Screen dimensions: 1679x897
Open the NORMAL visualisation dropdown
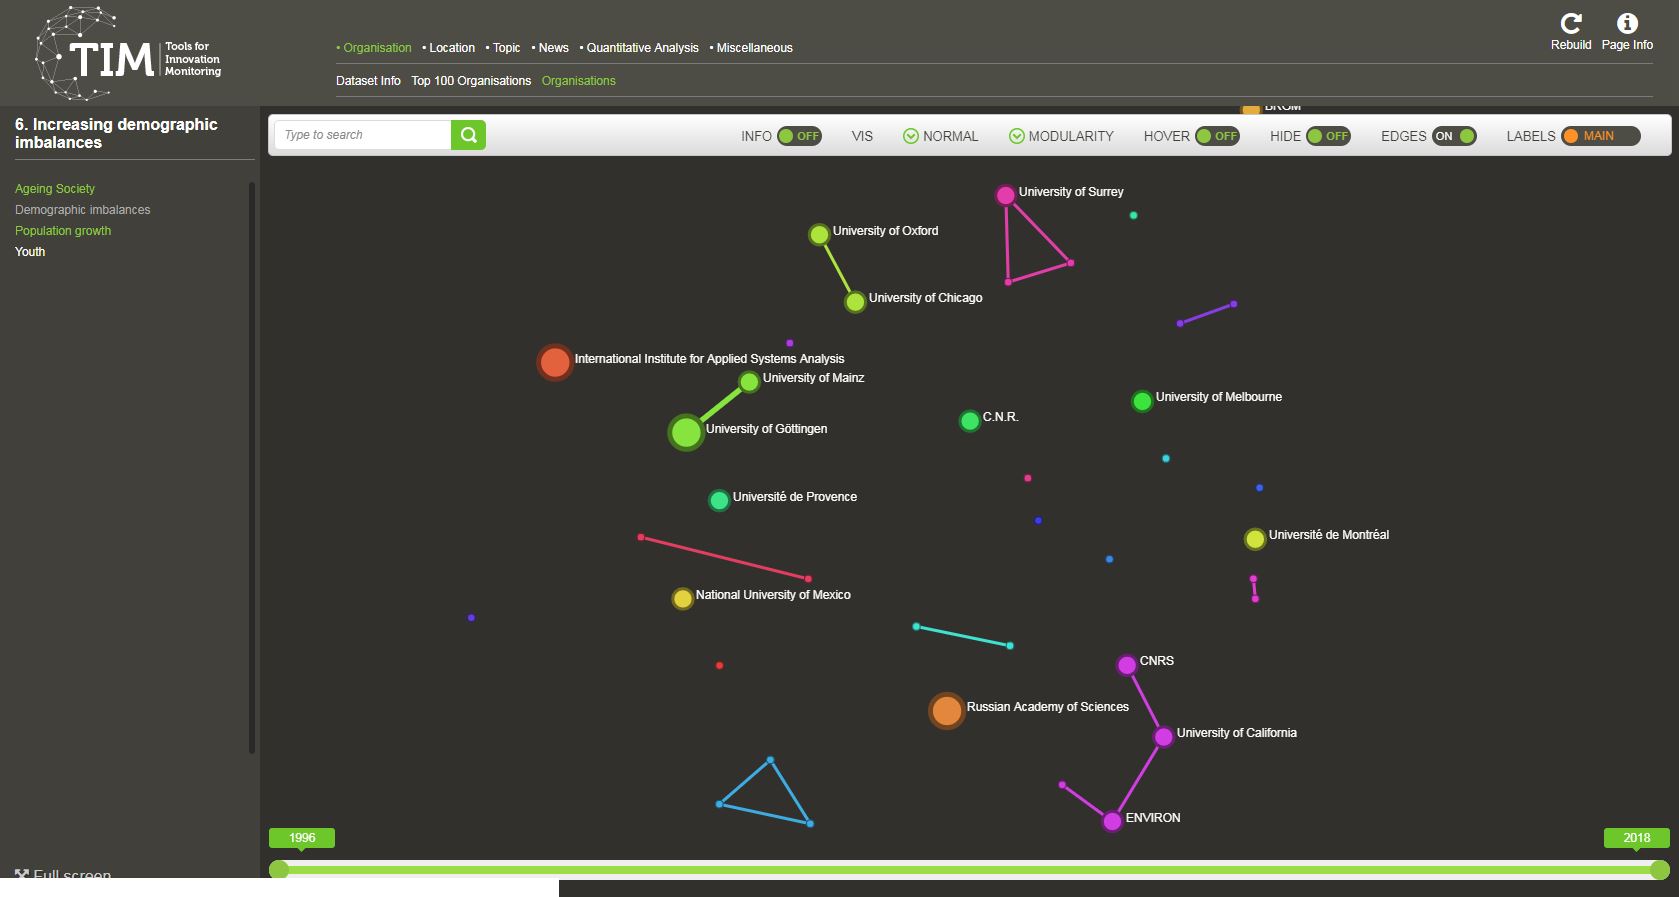pos(940,136)
